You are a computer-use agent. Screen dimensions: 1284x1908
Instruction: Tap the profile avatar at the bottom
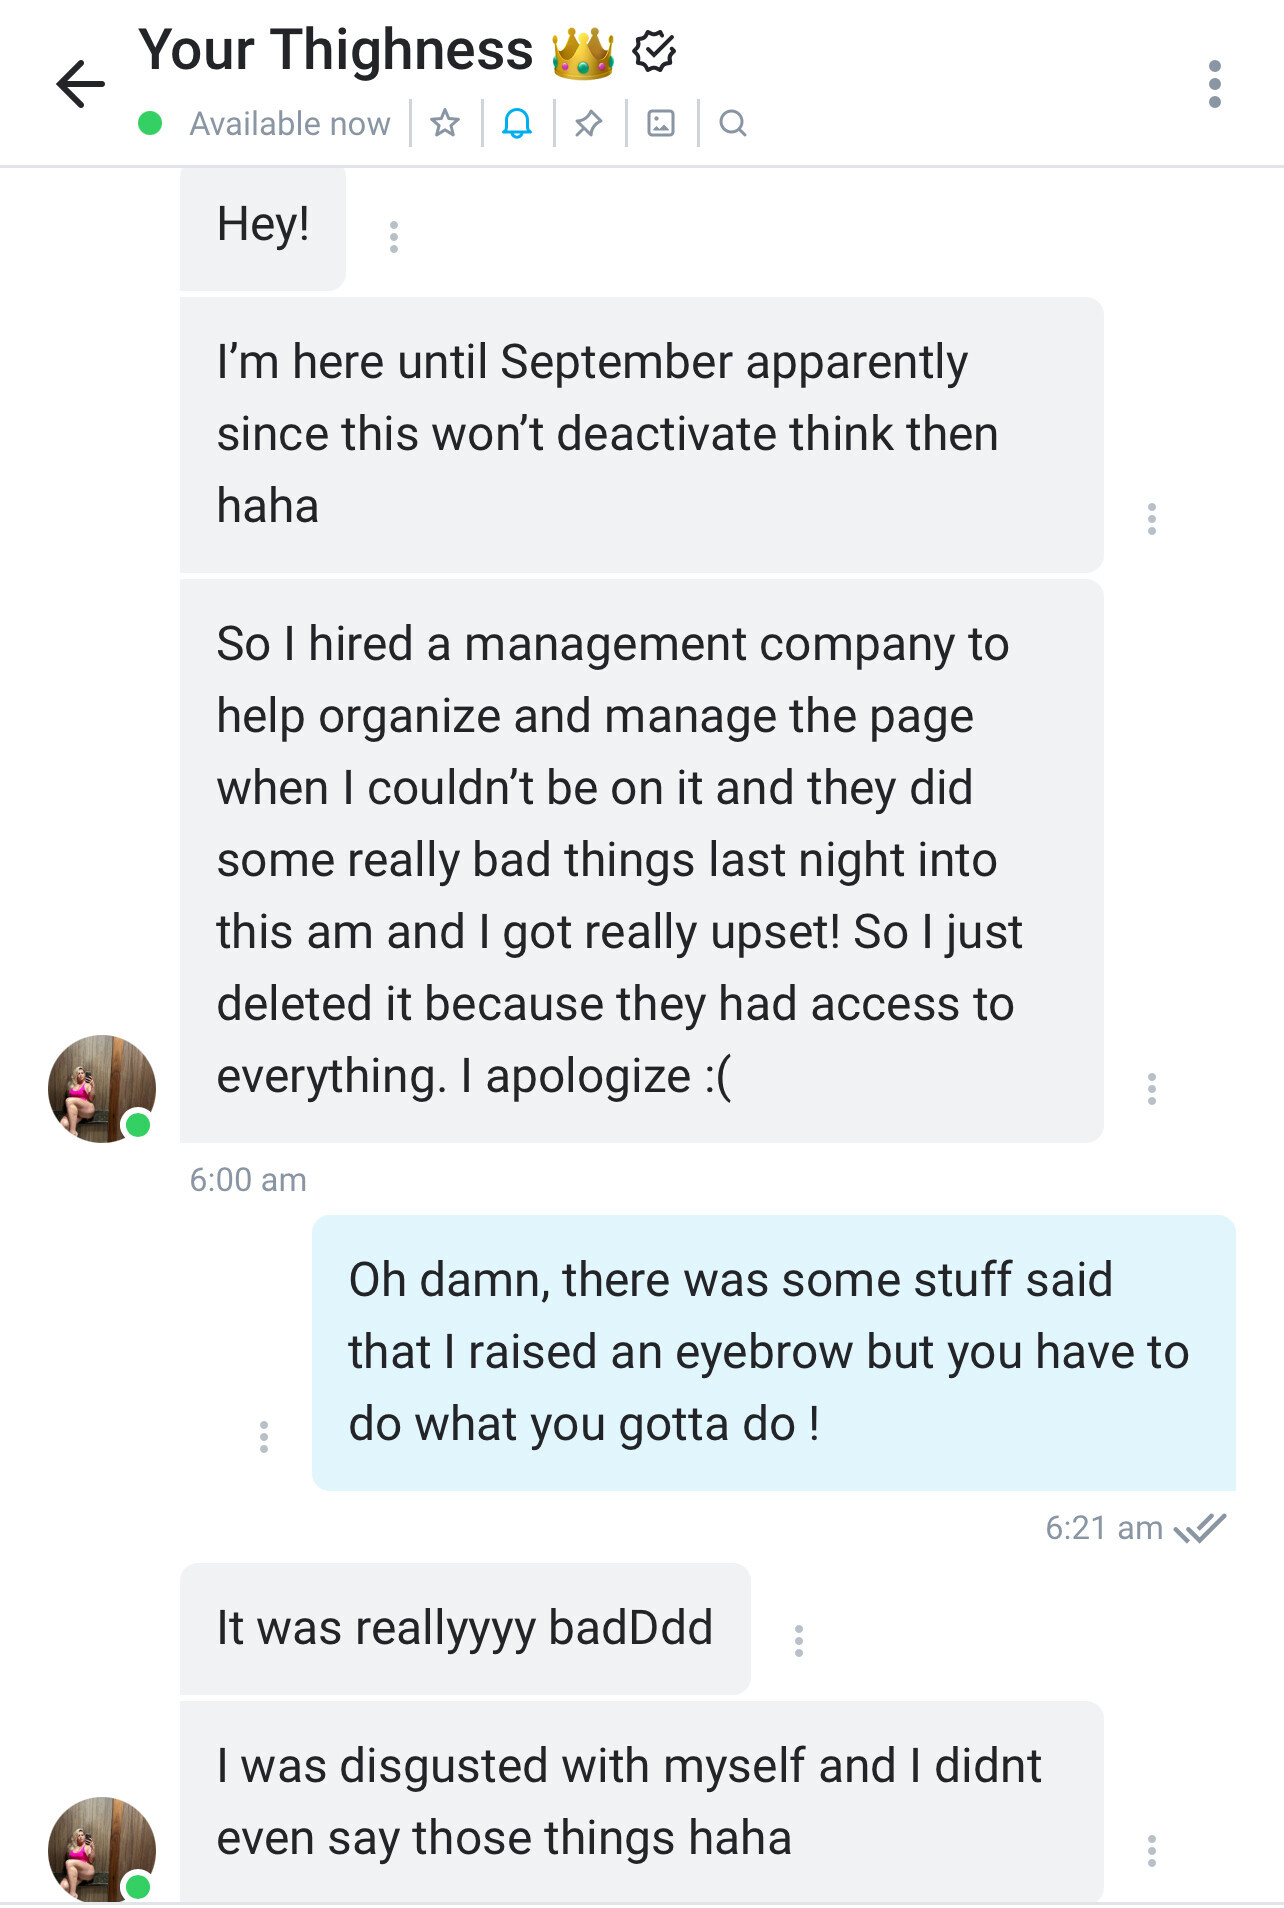coord(102,1849)
